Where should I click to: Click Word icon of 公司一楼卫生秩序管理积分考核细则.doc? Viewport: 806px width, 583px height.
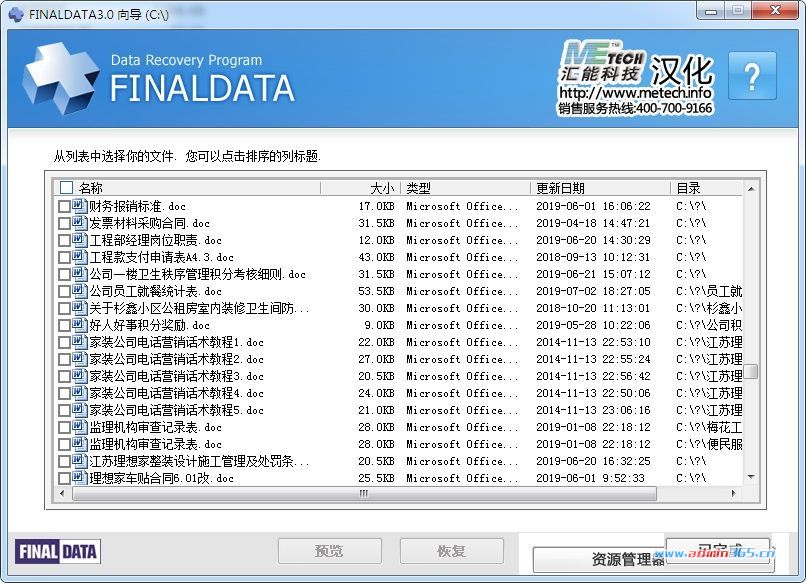click(79, 274)
